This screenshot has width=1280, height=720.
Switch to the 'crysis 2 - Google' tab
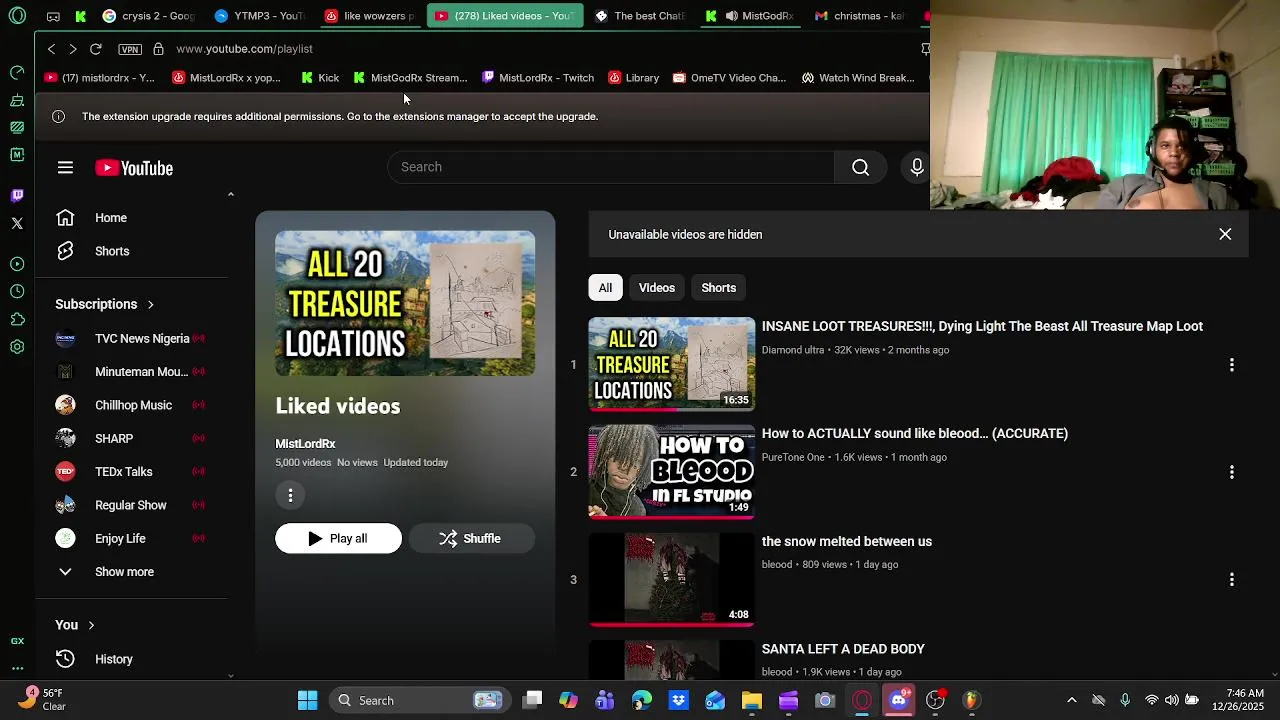[x=148, y=16]
